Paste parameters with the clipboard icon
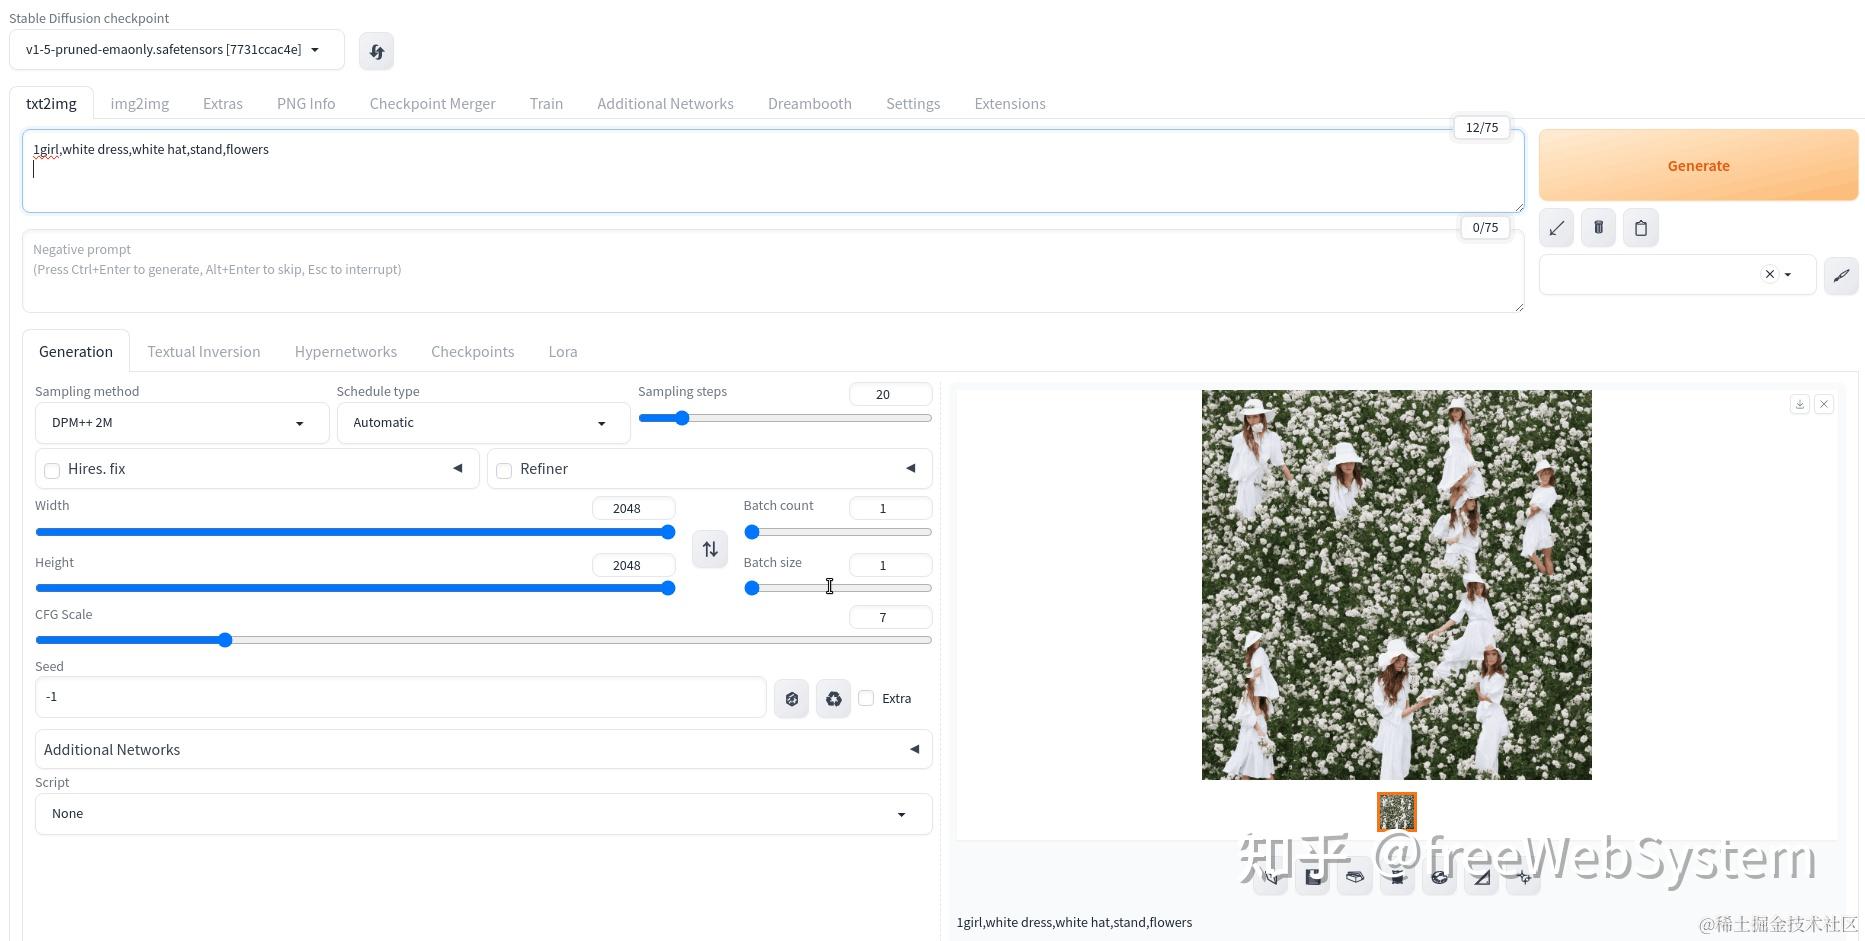The image size is (1865, 941). (1639, 227)
